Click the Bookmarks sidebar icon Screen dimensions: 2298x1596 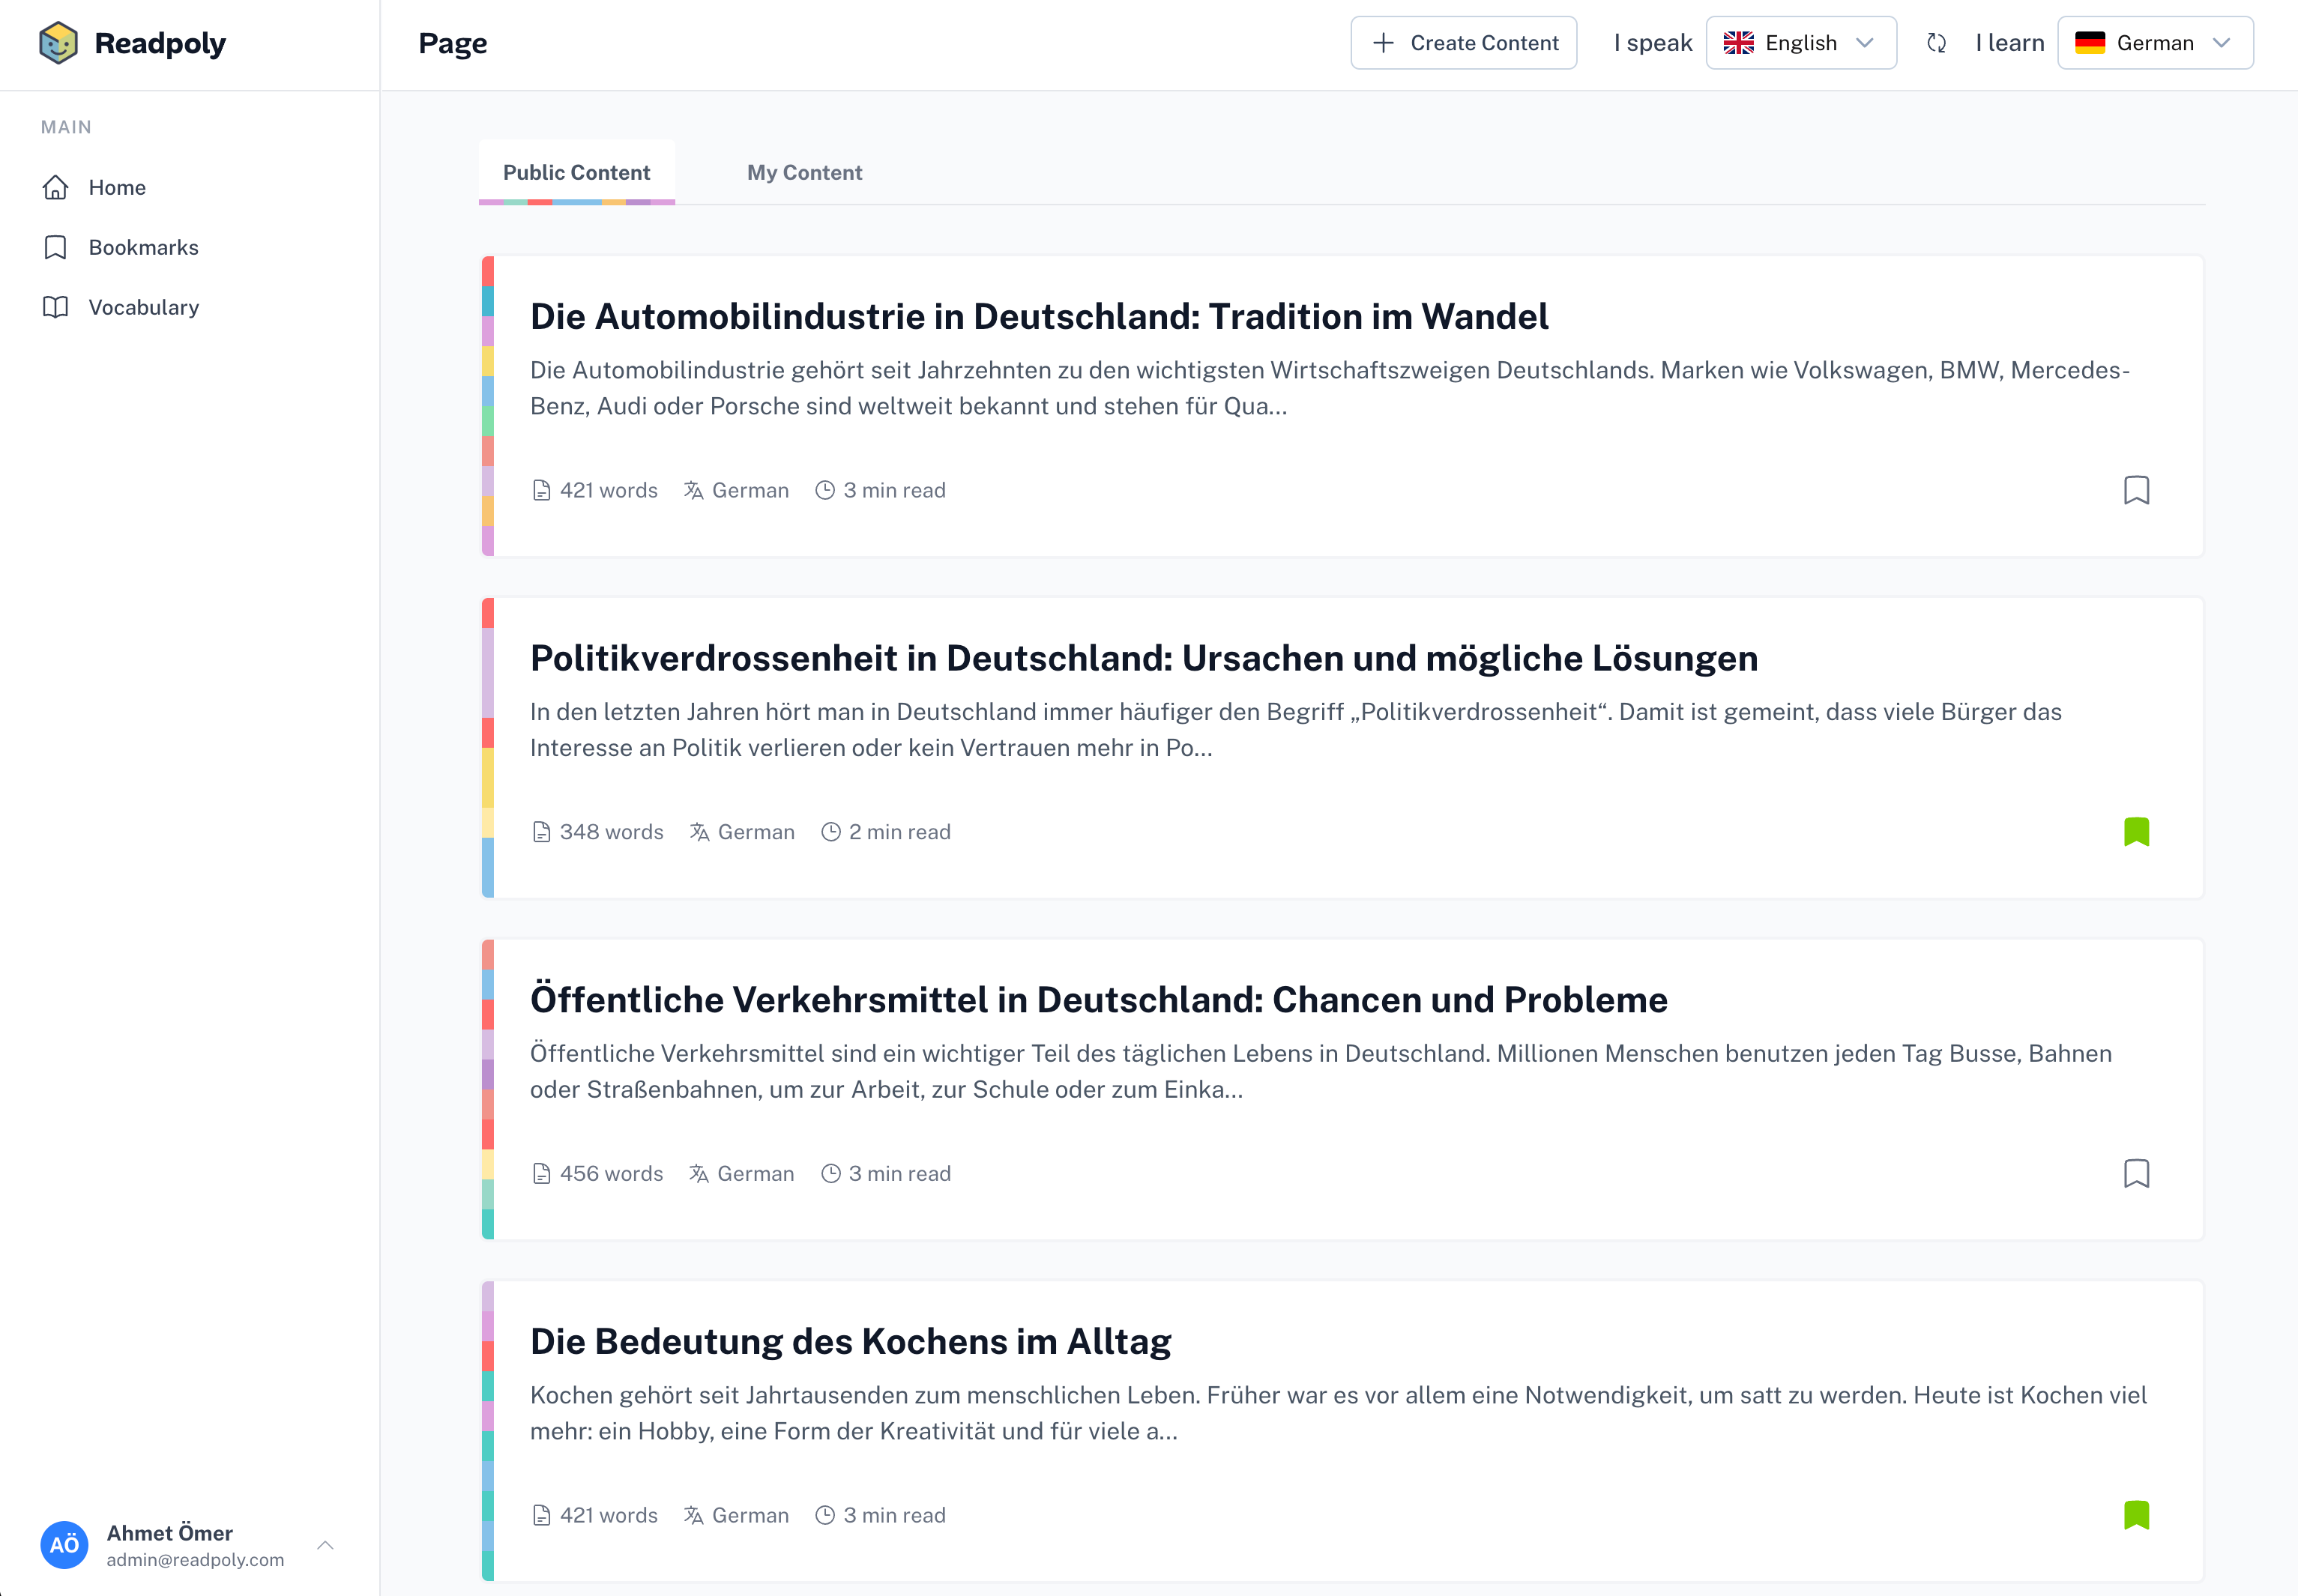(56, 248)
